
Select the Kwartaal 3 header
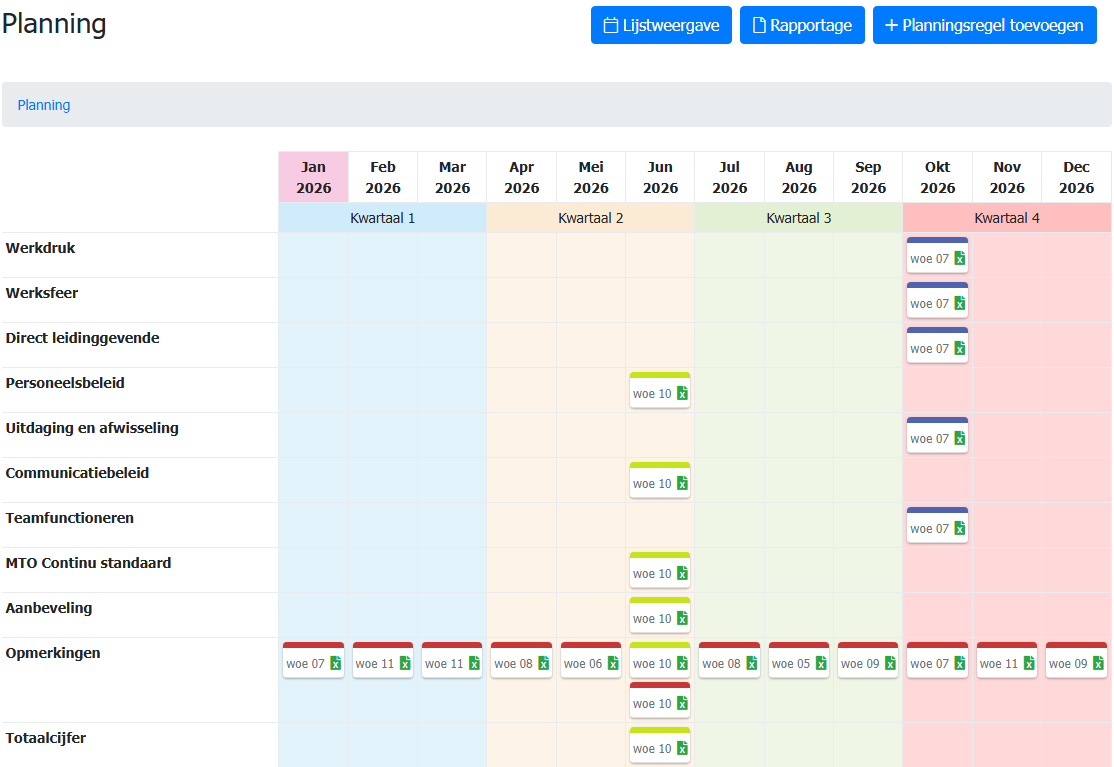coord(798,217)
